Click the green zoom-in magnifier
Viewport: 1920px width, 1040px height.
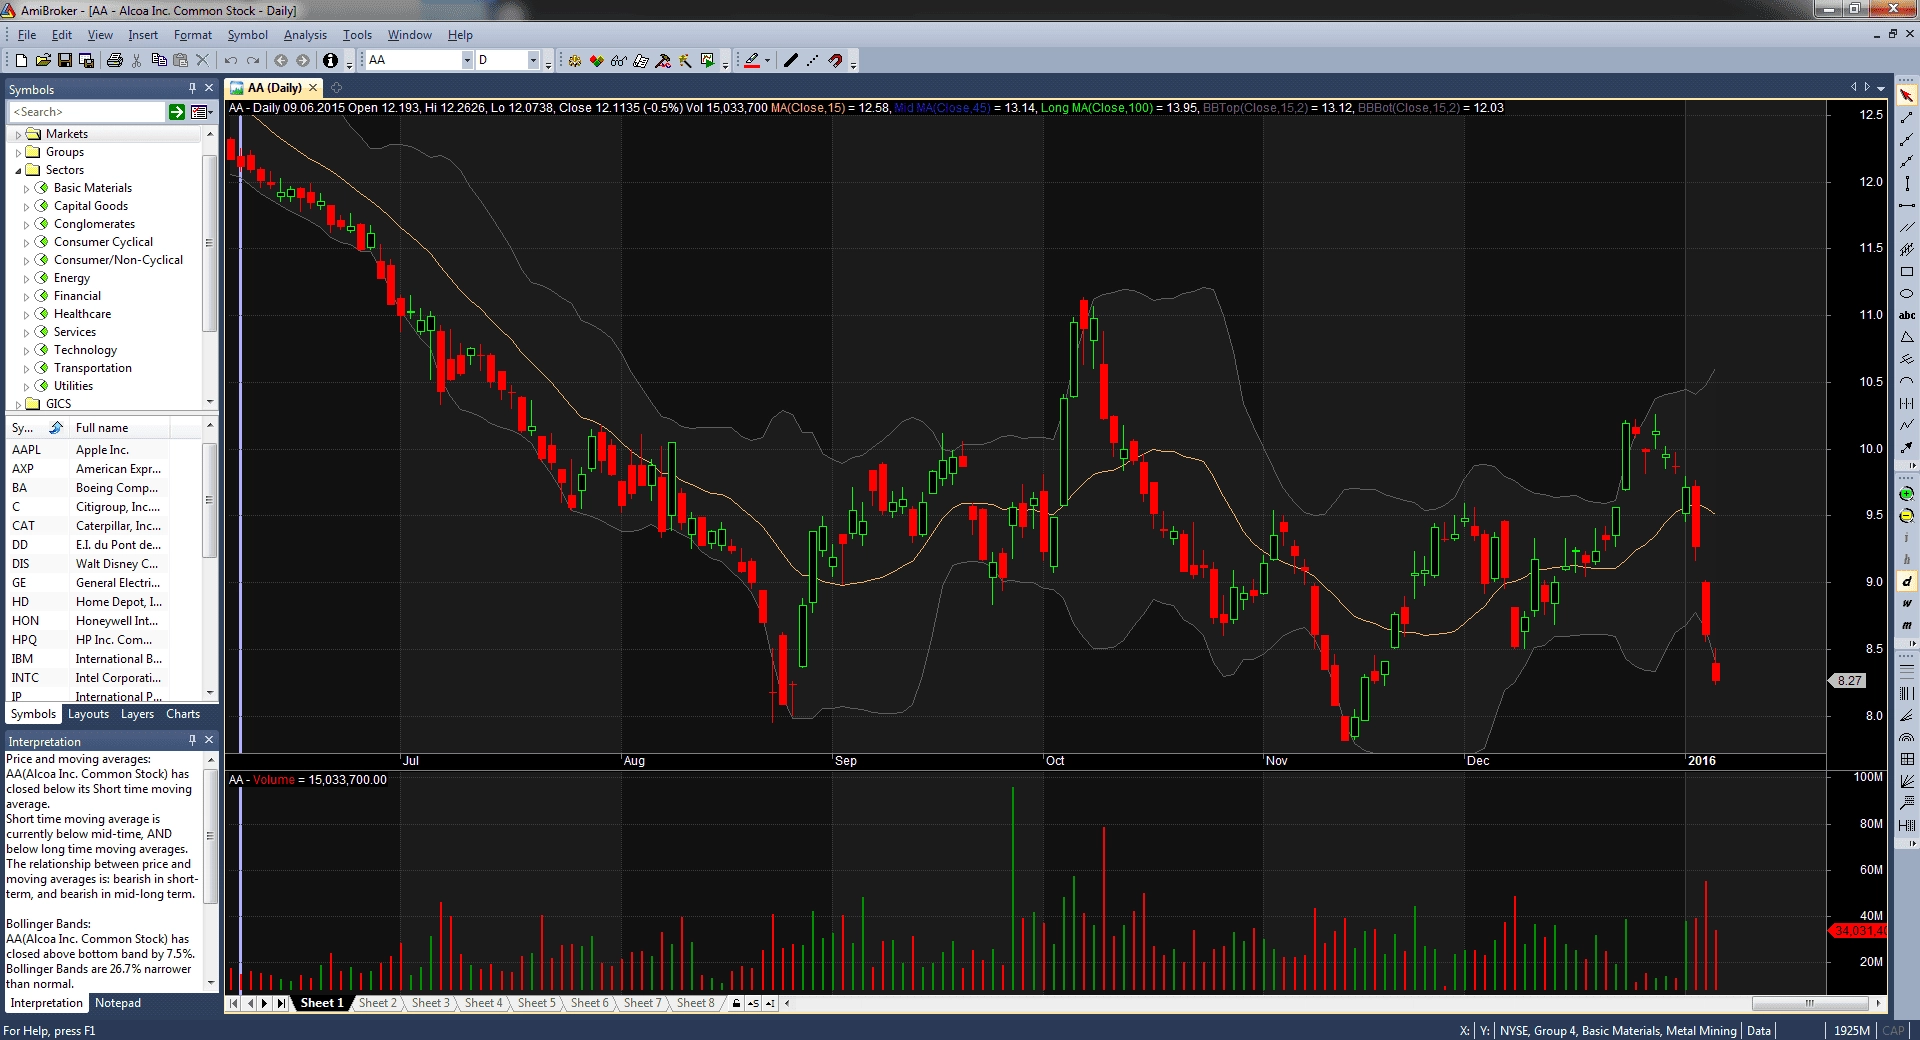[1907, 494]
